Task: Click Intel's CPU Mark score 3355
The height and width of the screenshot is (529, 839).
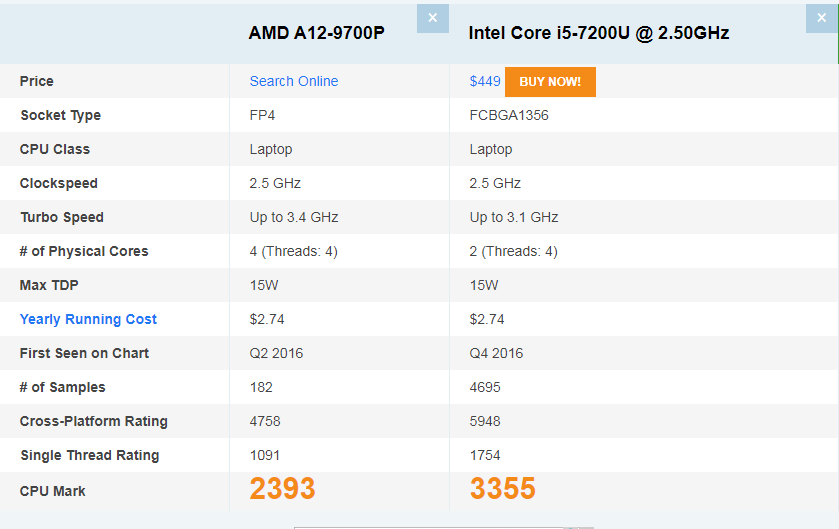Action: point(502,489)
